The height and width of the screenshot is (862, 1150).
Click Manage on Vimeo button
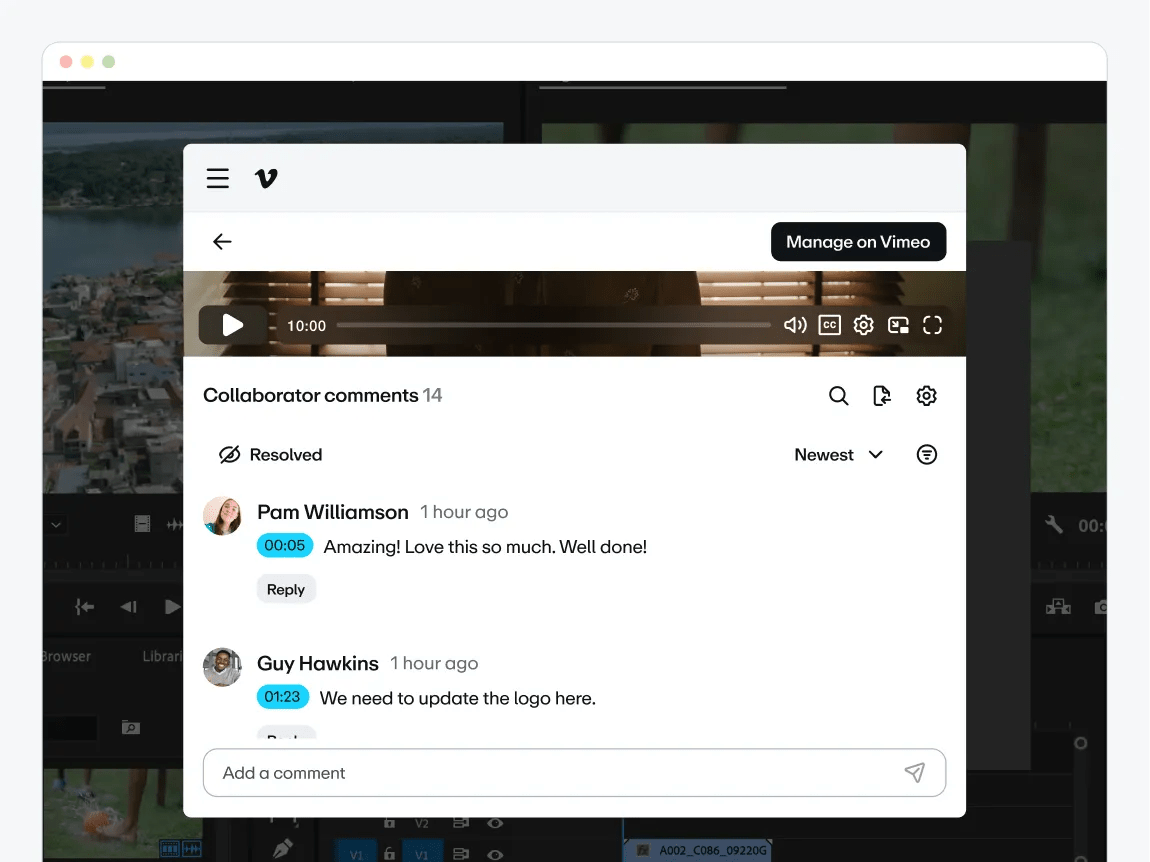tap(858, 241)
